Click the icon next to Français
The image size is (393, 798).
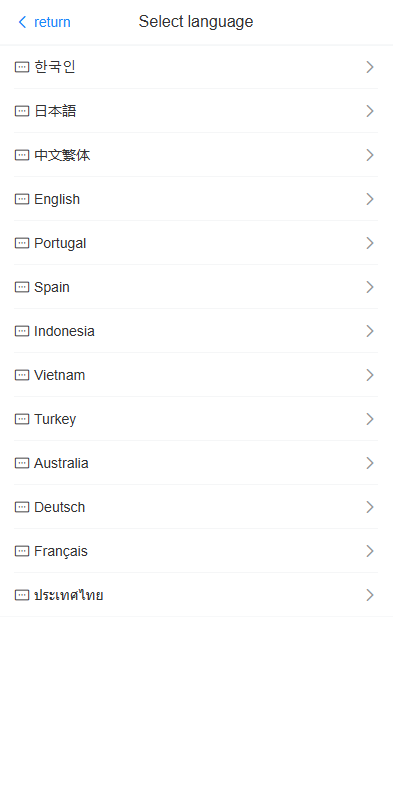point(22,551)
